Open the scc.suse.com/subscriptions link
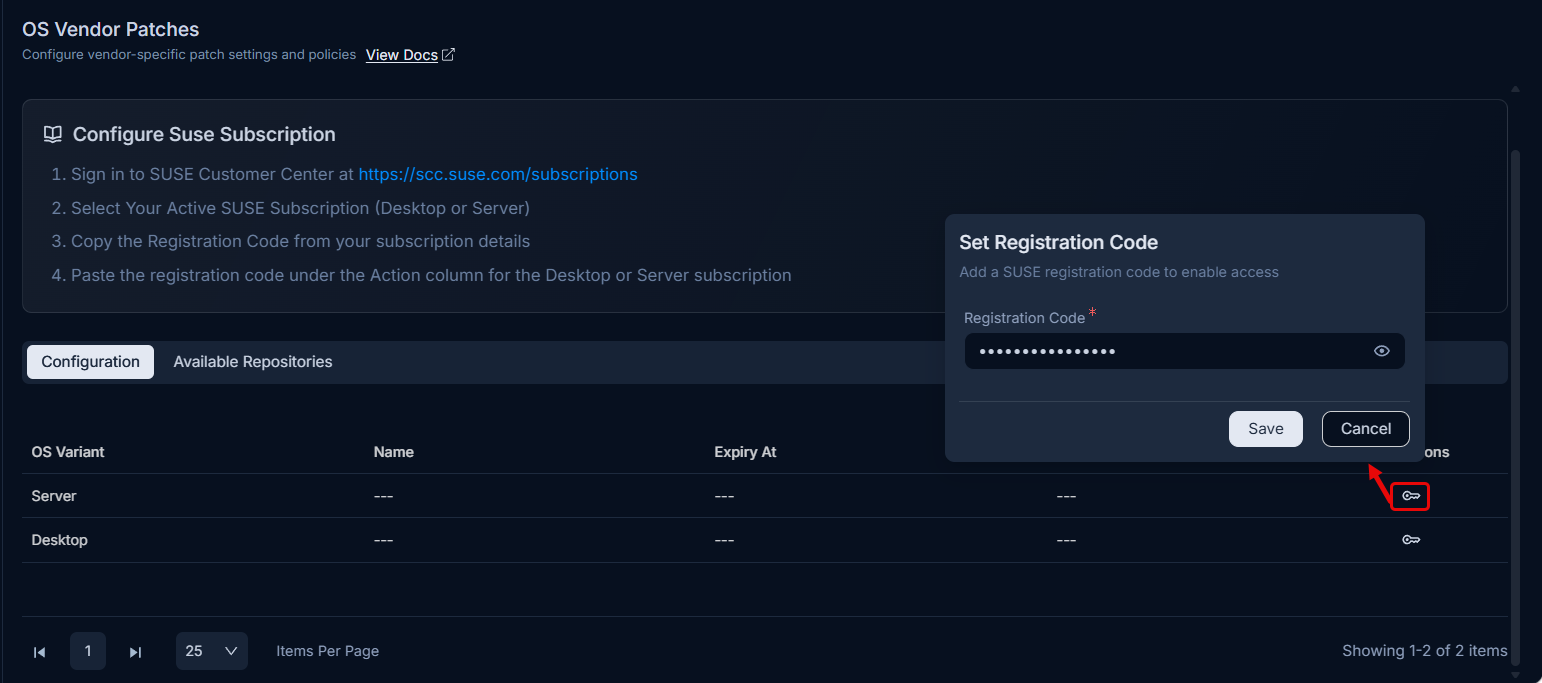The width and height of the screenshot is (1542, 683). pyautogui.click(x=498, y=174)
